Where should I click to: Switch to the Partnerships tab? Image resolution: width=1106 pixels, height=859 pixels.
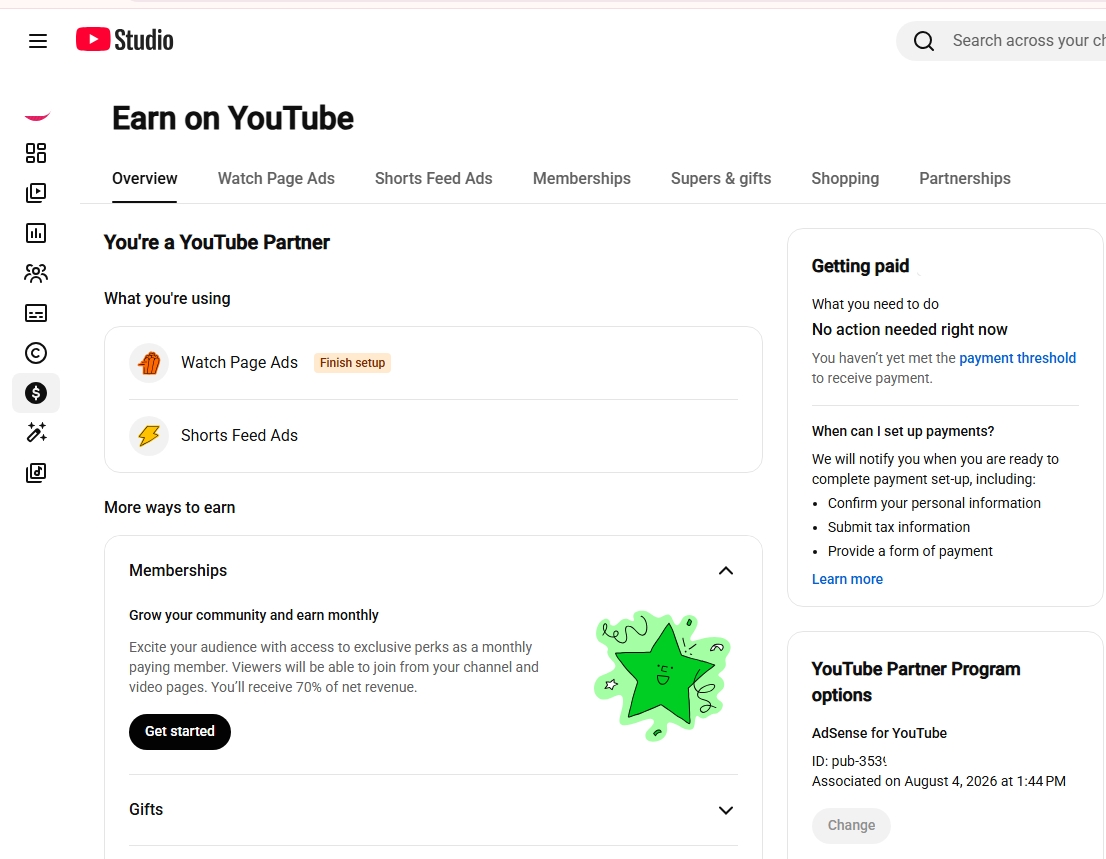965,178
